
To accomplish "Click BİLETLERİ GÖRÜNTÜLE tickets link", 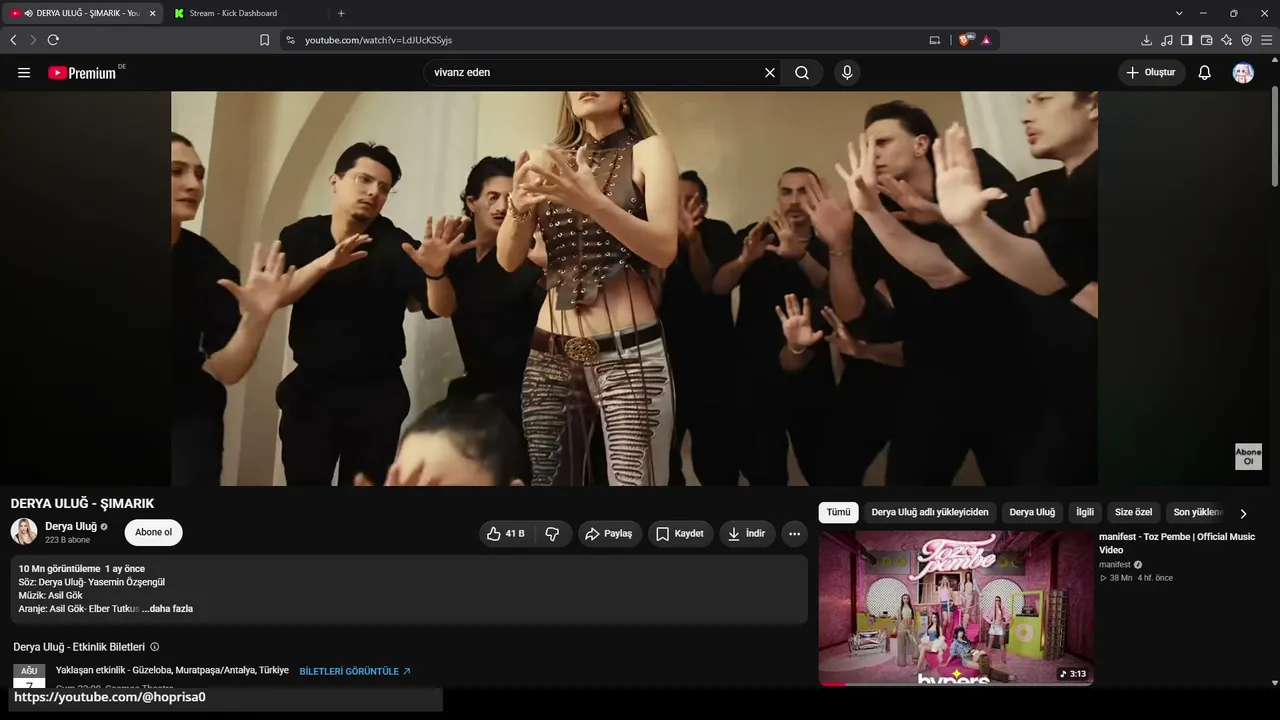I will [355, 671].
